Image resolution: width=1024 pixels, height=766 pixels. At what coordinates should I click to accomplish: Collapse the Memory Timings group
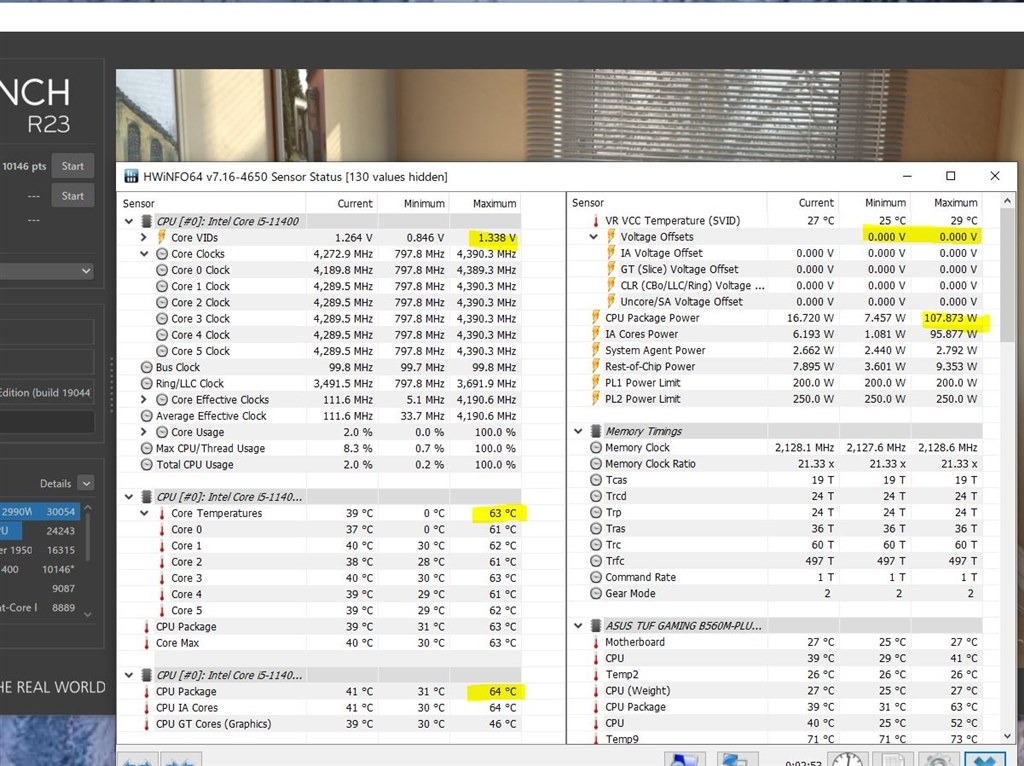click(x=578, y=431)
